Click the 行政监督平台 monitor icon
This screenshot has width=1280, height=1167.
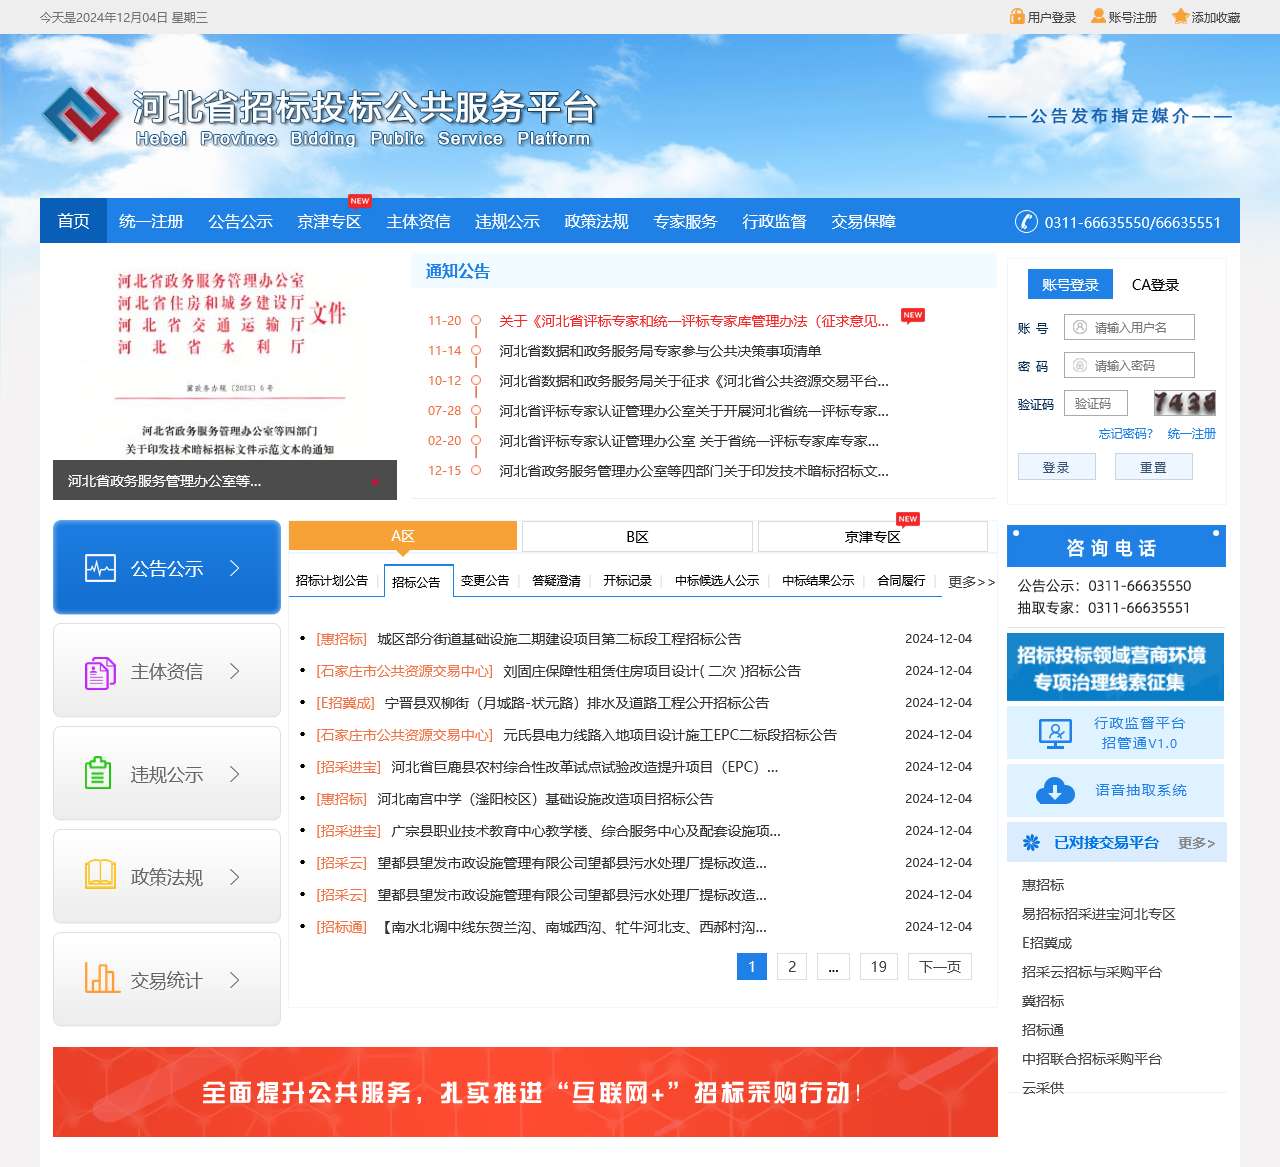coord(1055,733)
